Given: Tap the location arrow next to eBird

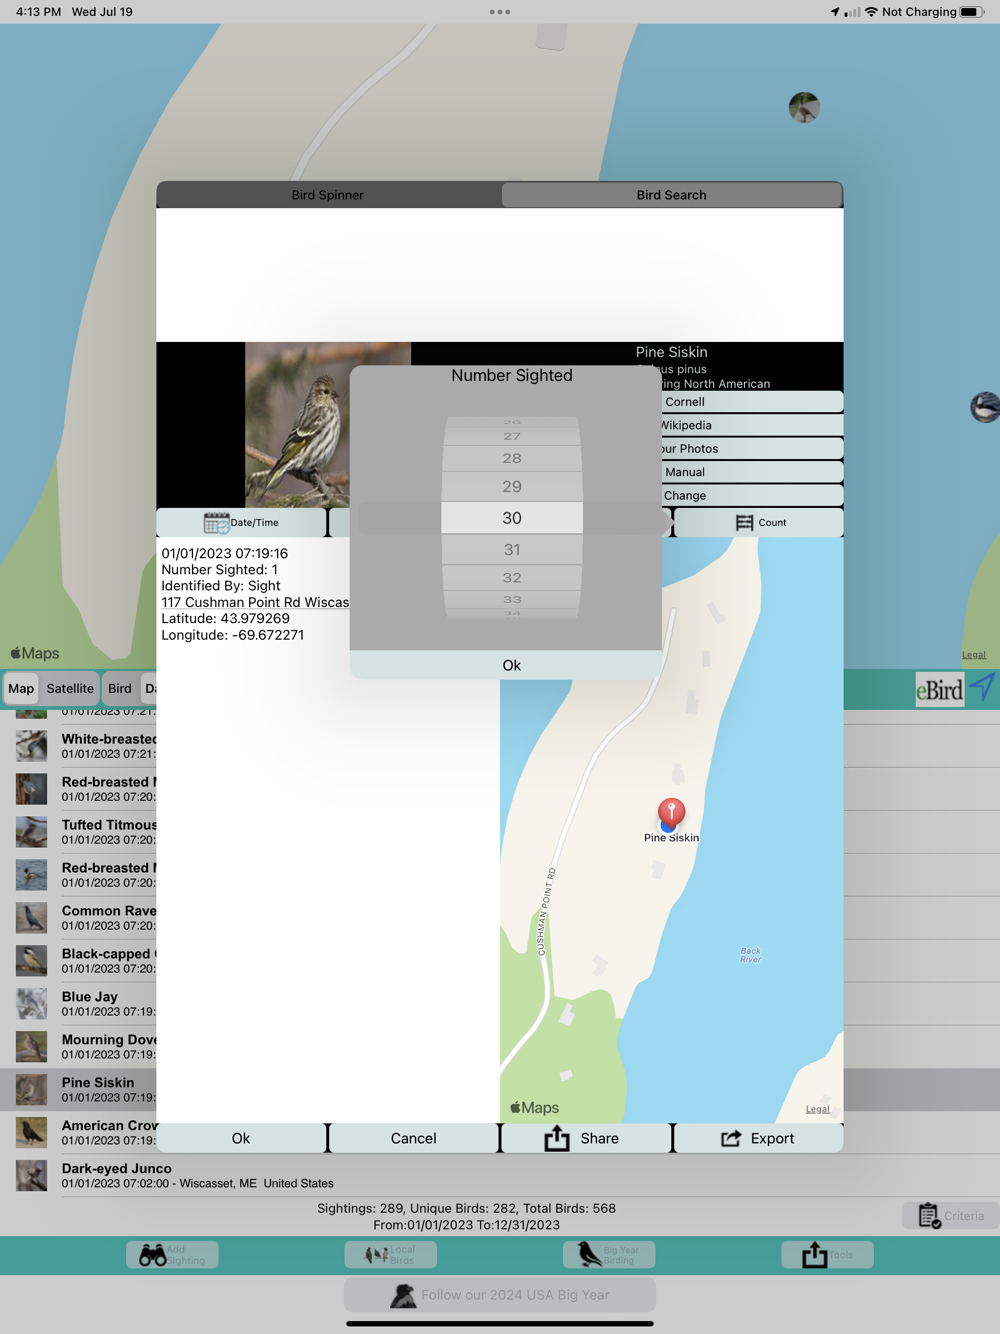Looking at the screenshot, I should (x=982, y=688).
